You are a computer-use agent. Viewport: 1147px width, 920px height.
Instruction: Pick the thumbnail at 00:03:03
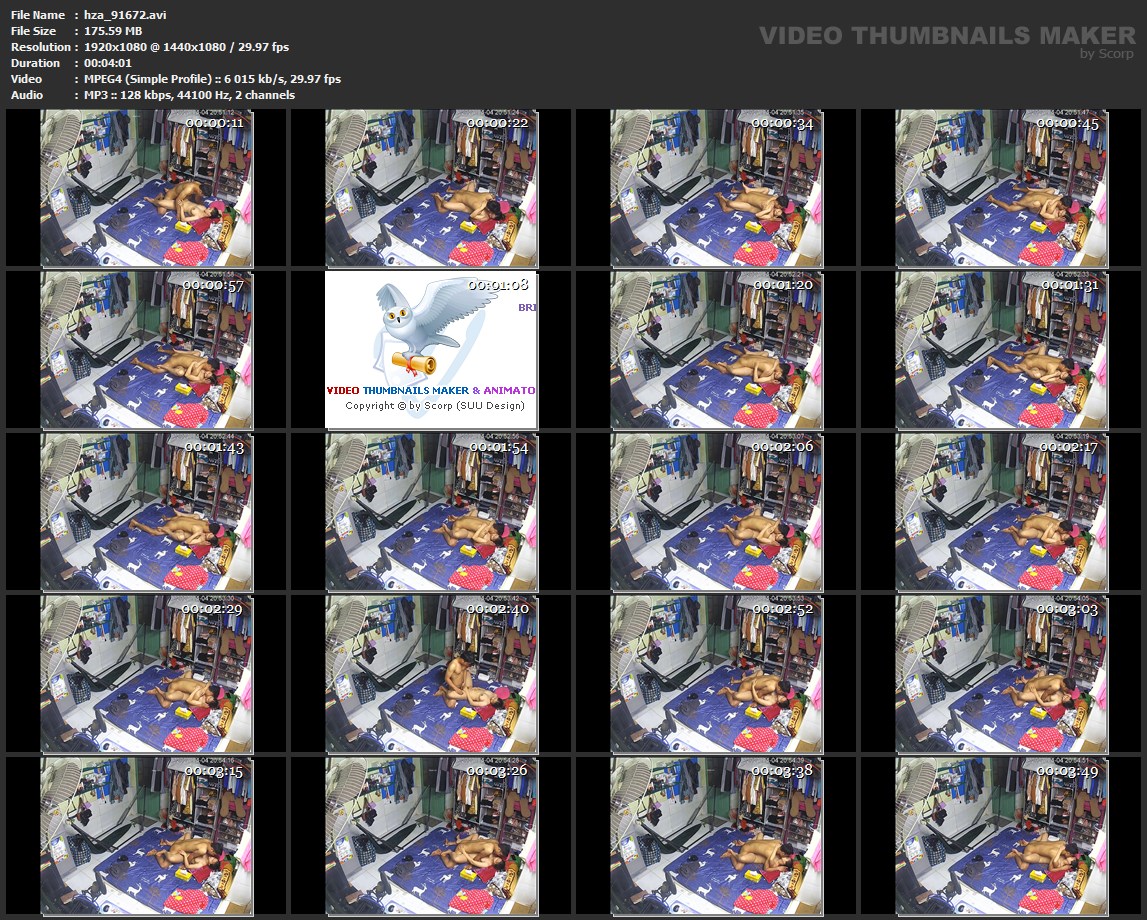[x=1001, y=674]
